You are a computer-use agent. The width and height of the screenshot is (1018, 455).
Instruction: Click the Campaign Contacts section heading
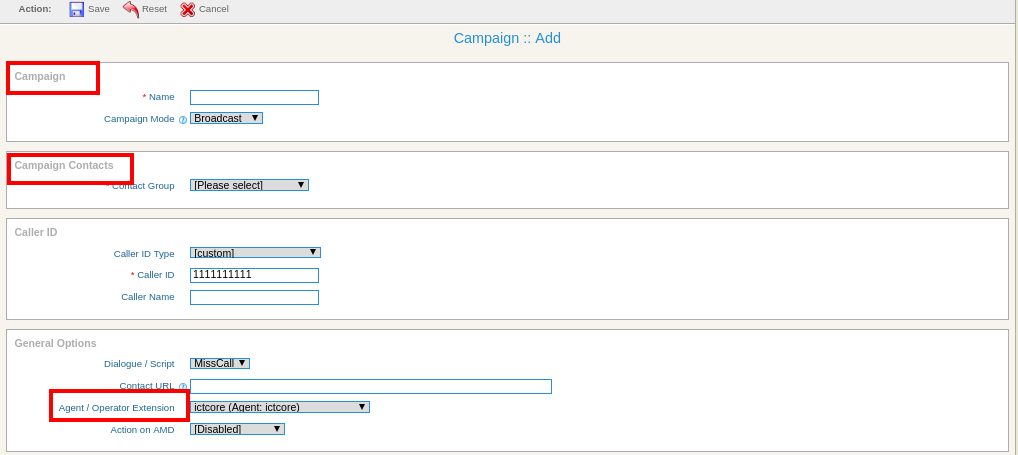(x=64, y=166)
